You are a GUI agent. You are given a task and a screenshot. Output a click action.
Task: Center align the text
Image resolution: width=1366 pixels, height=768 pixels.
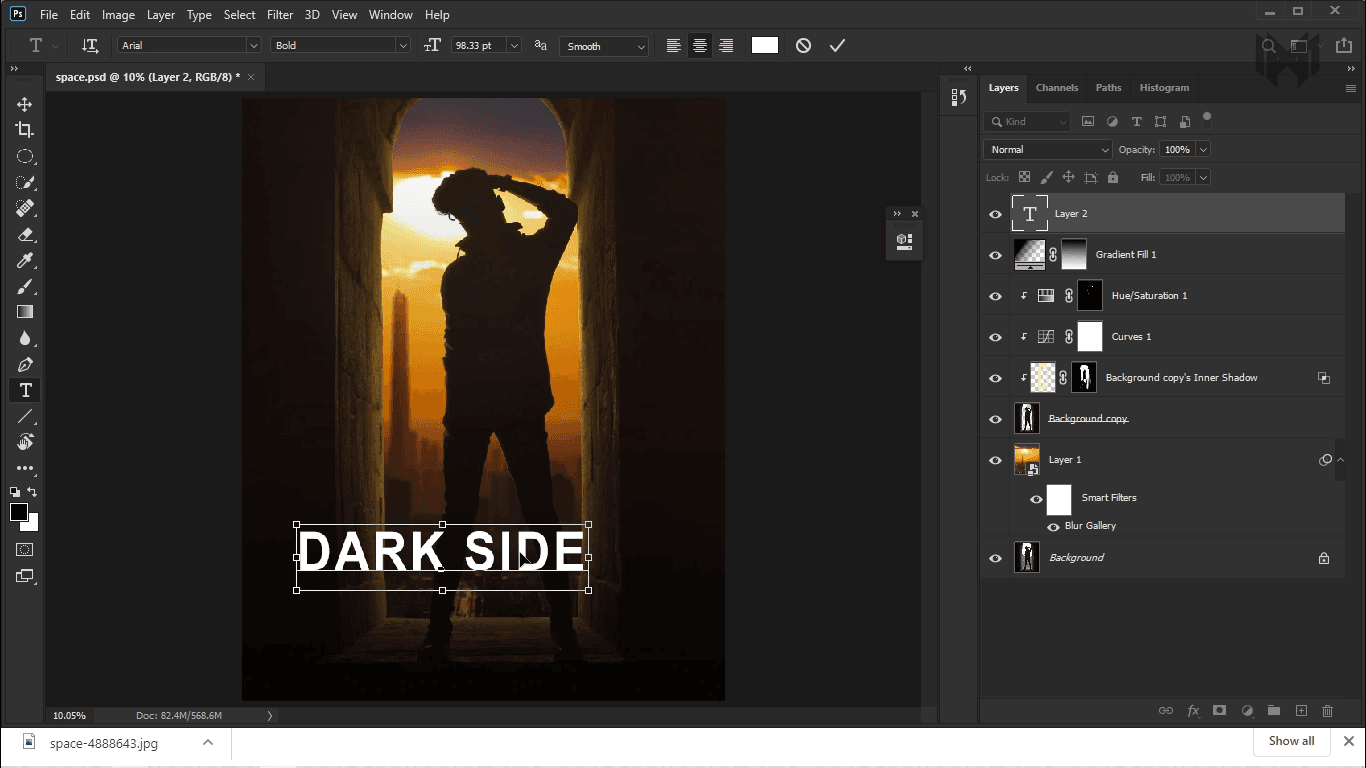700,46
